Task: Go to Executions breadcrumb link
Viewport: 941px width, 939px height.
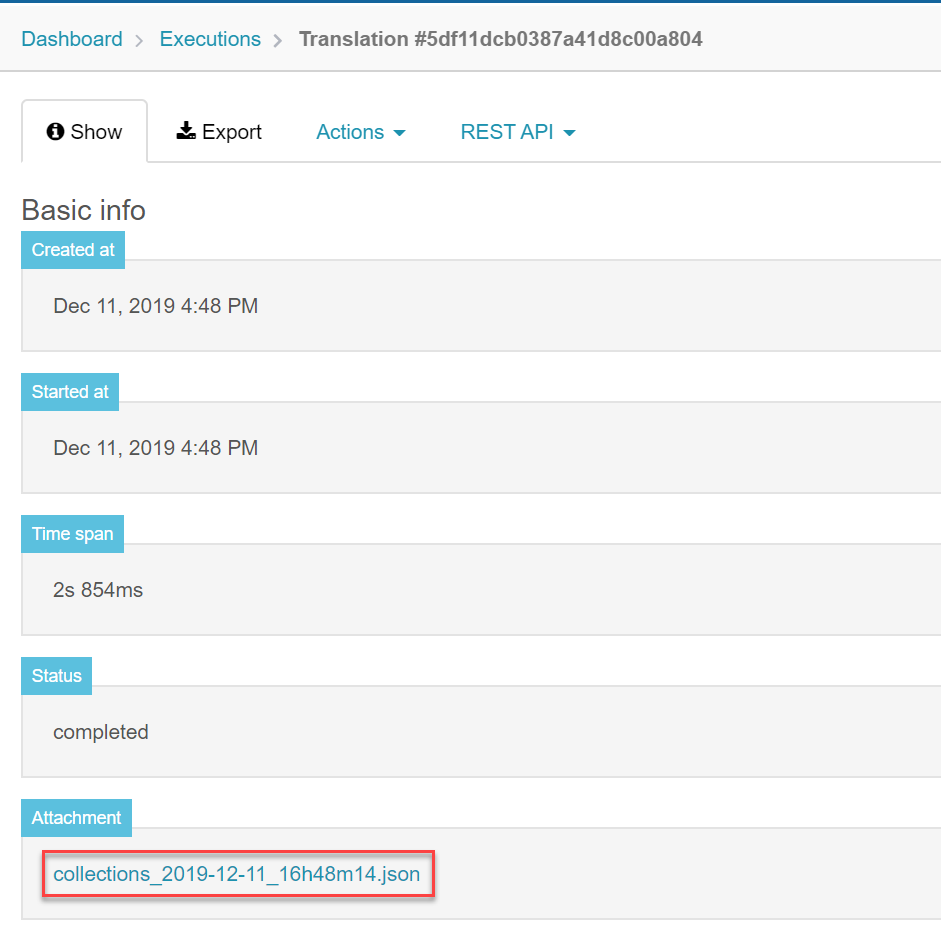Action: (210, 39)
